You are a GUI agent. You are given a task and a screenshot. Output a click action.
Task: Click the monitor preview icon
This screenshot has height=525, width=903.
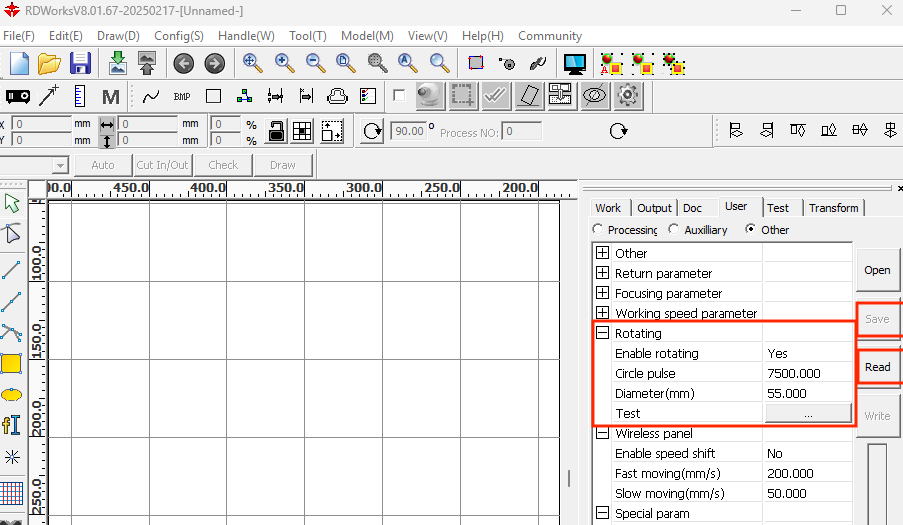(x=575, y=64)
